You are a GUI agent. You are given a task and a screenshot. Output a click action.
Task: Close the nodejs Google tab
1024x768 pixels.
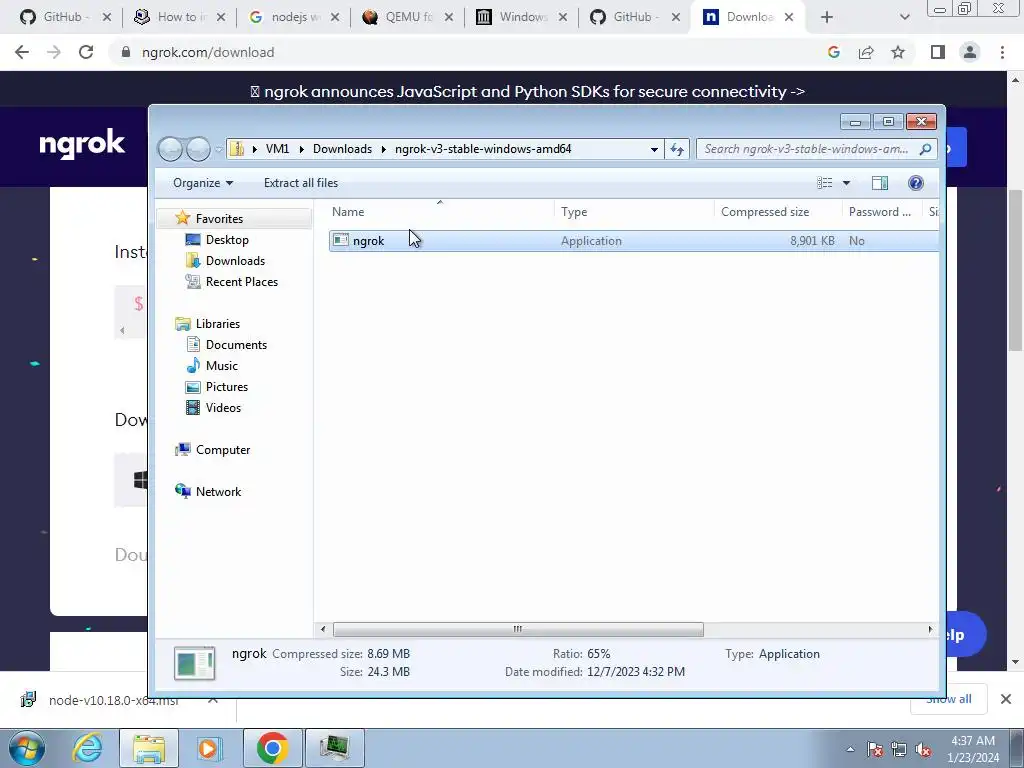334,17
